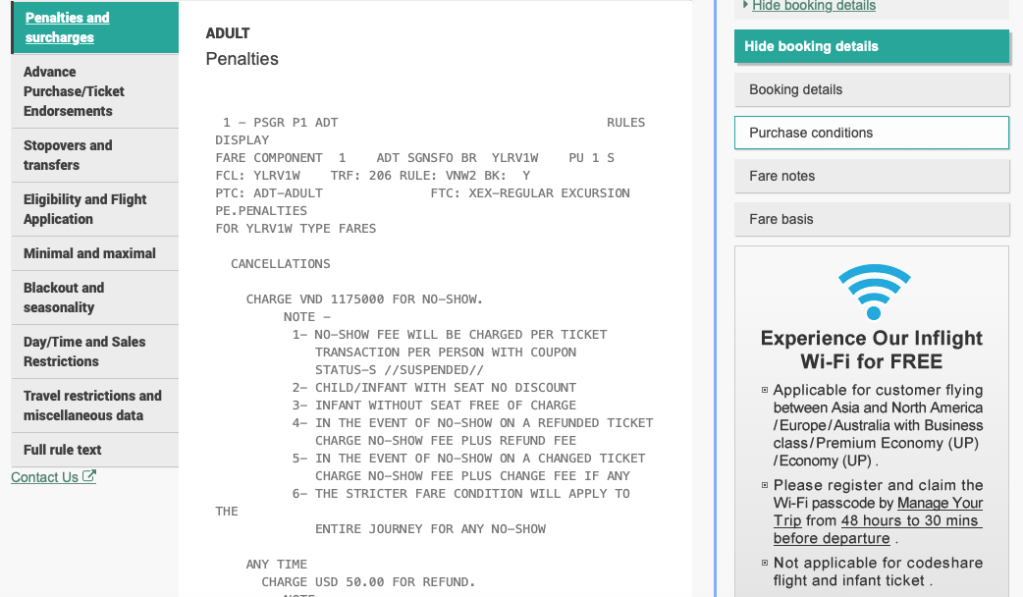The width and height of the screenshot is (1023, 597).
Task: Click the Contact Us link
Action: point(44,477)
